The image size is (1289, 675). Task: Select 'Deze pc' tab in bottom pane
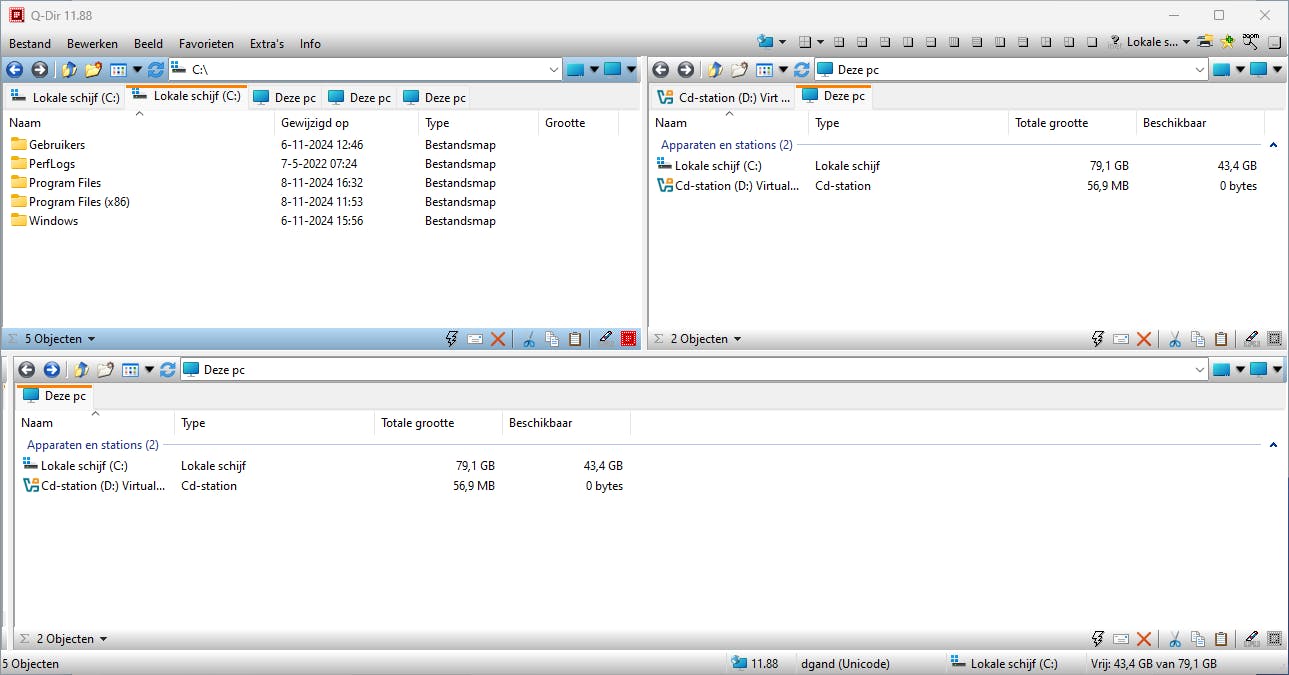tap(54, 396)
